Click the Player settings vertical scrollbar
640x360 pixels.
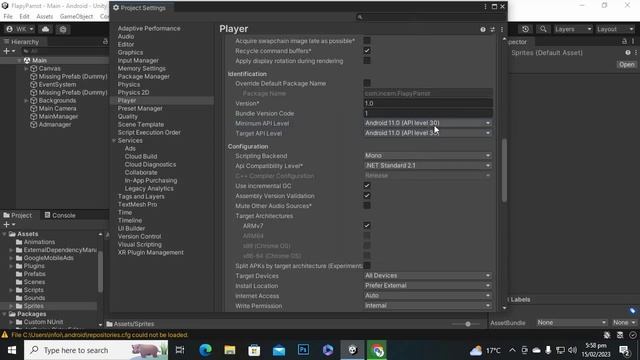pyautogui.click(x=504, y=170)
